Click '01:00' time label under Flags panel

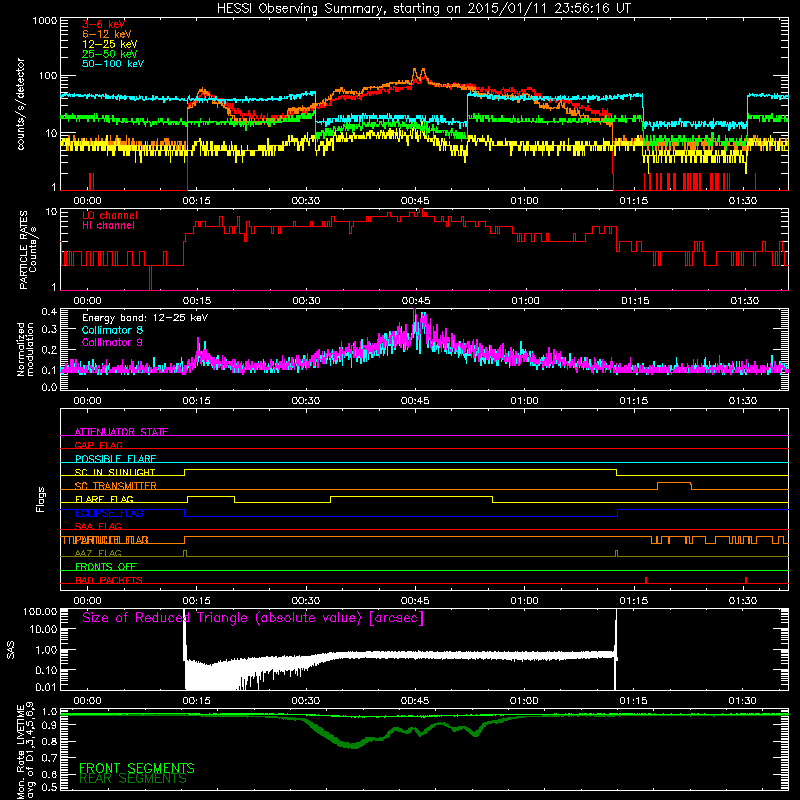[x=524, y=601]
